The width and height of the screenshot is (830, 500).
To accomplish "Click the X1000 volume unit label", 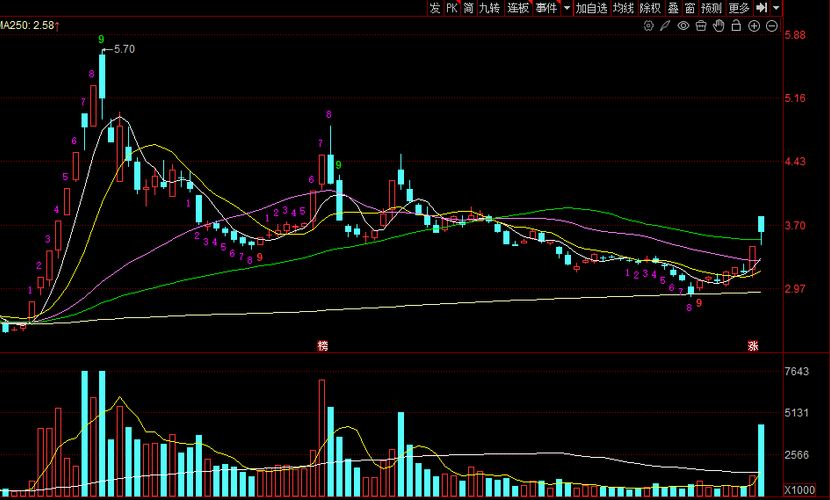I will point(799,490).
